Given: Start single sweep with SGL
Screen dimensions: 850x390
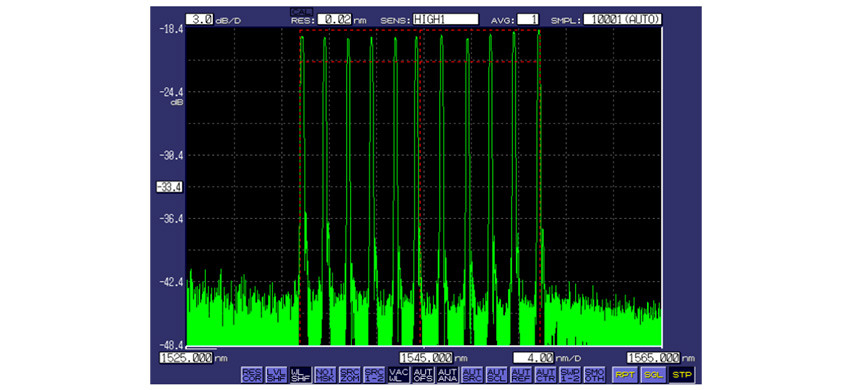Looking at the screenshot, I should click(x=653, y=375).
